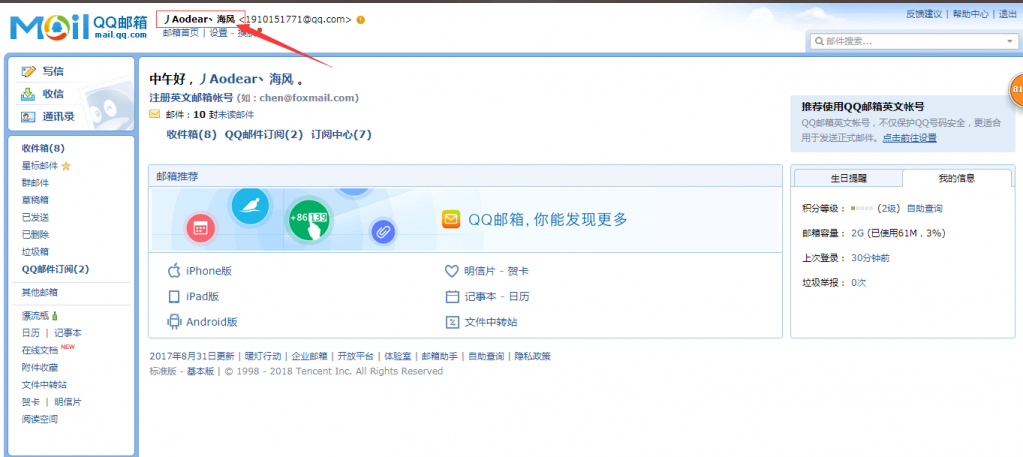Click the notebook calendar icon
This screenshot has height=457, width=1023.
pyautogui.click(x=452, y=297)
